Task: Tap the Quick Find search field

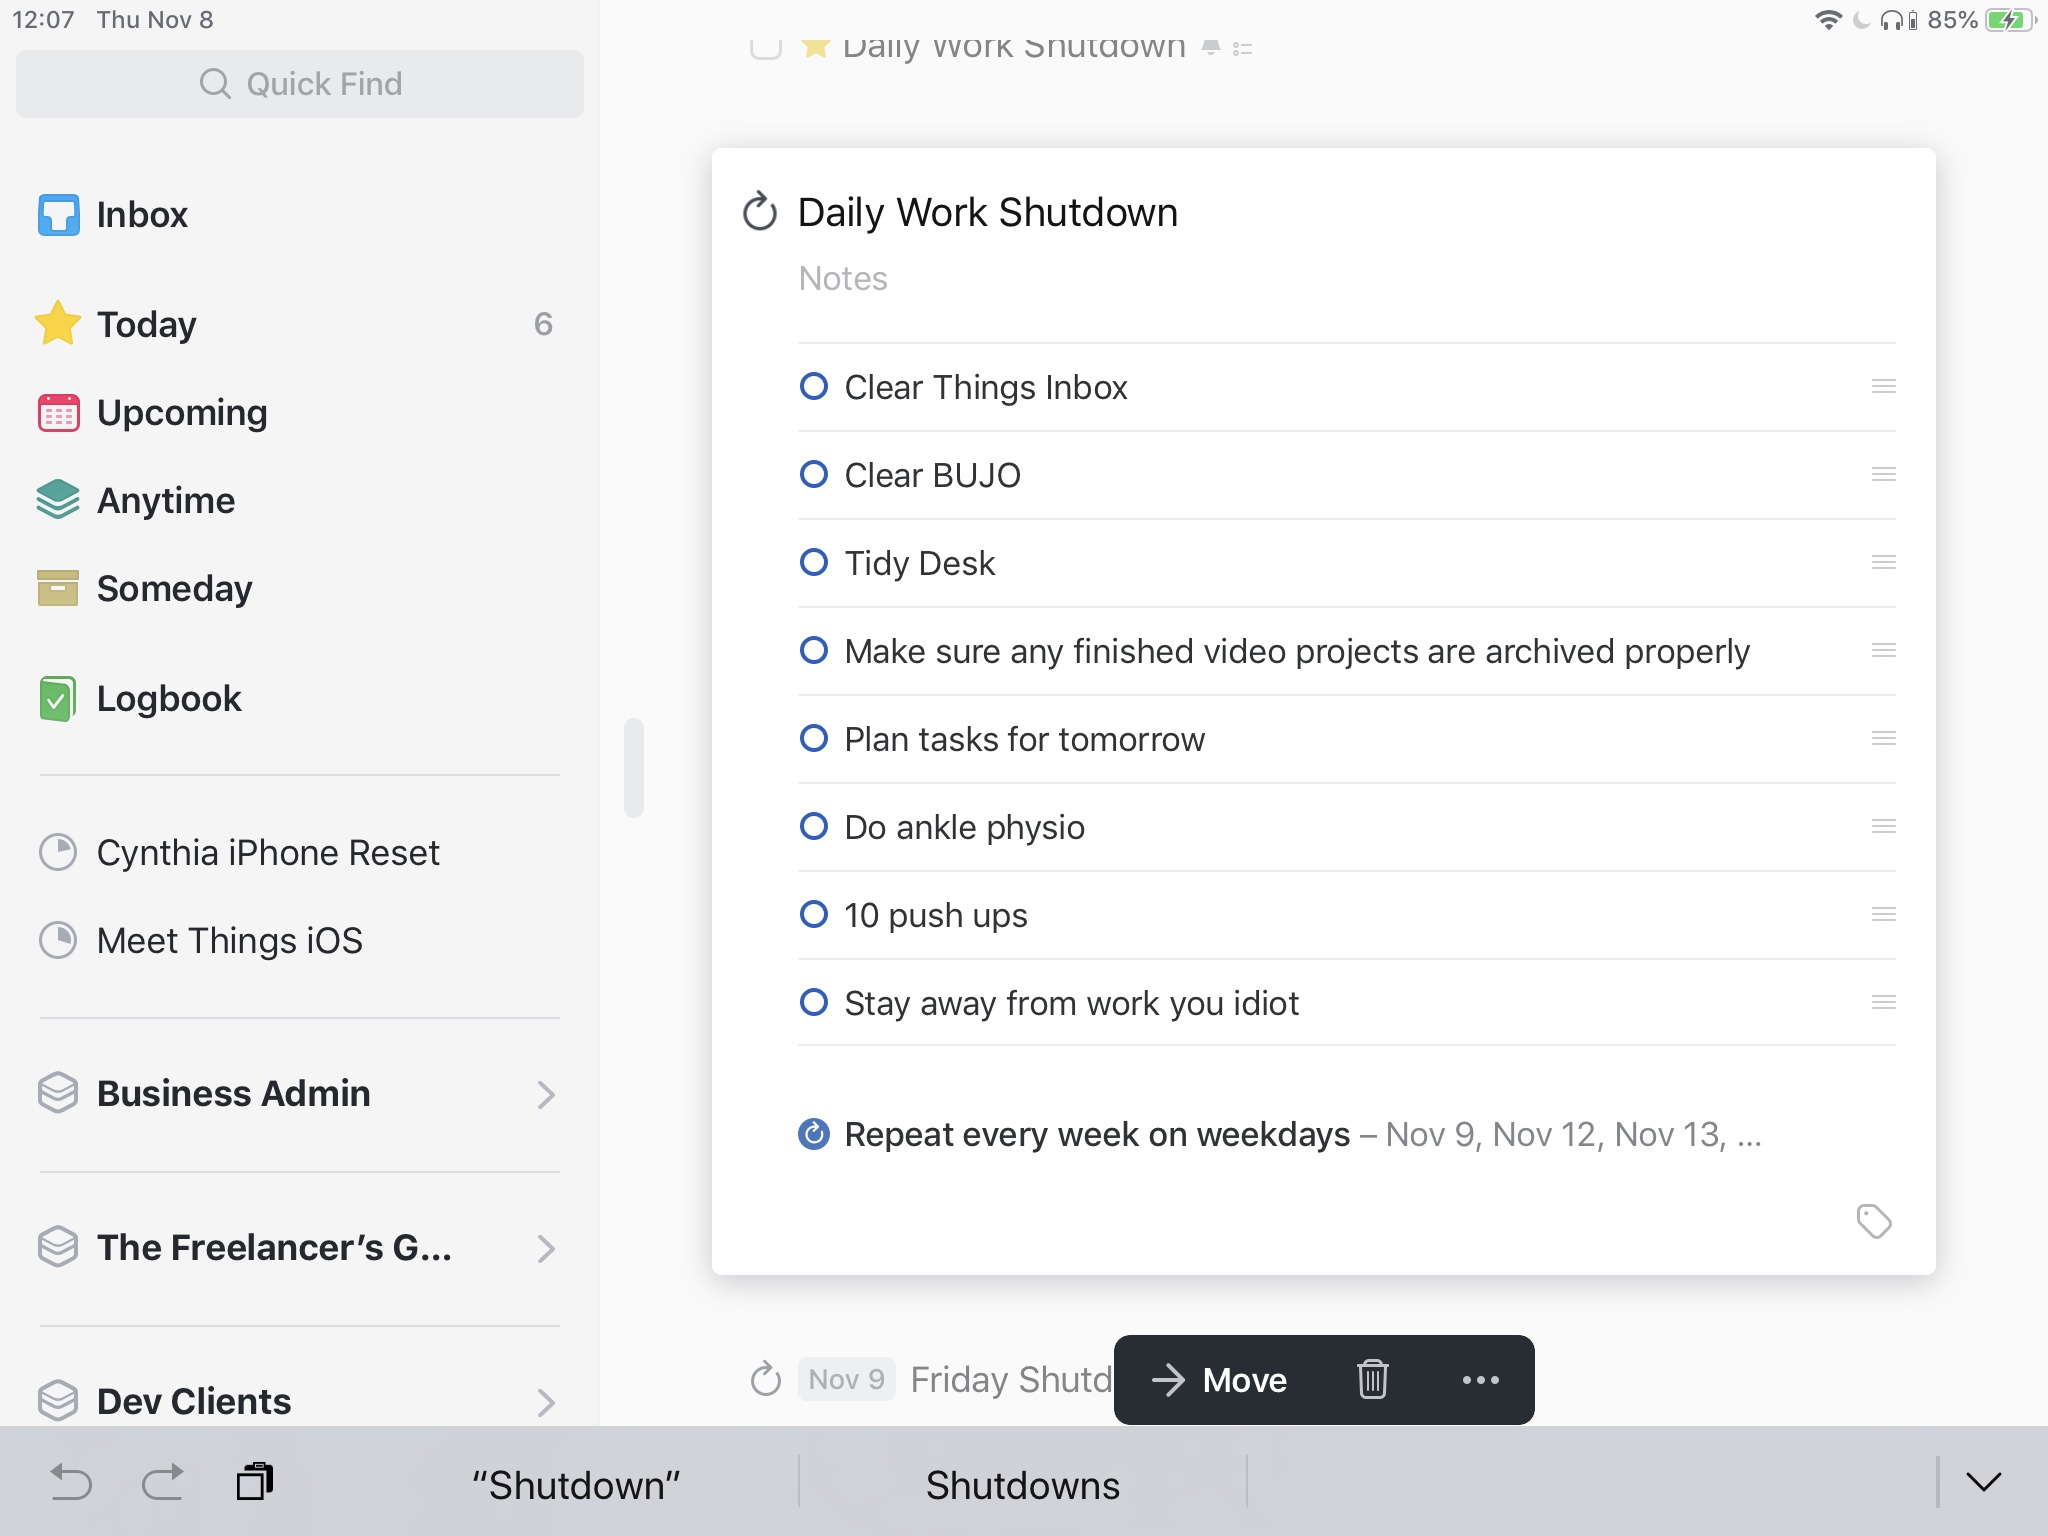Action: pyautogui.click(x=300, y=84)
